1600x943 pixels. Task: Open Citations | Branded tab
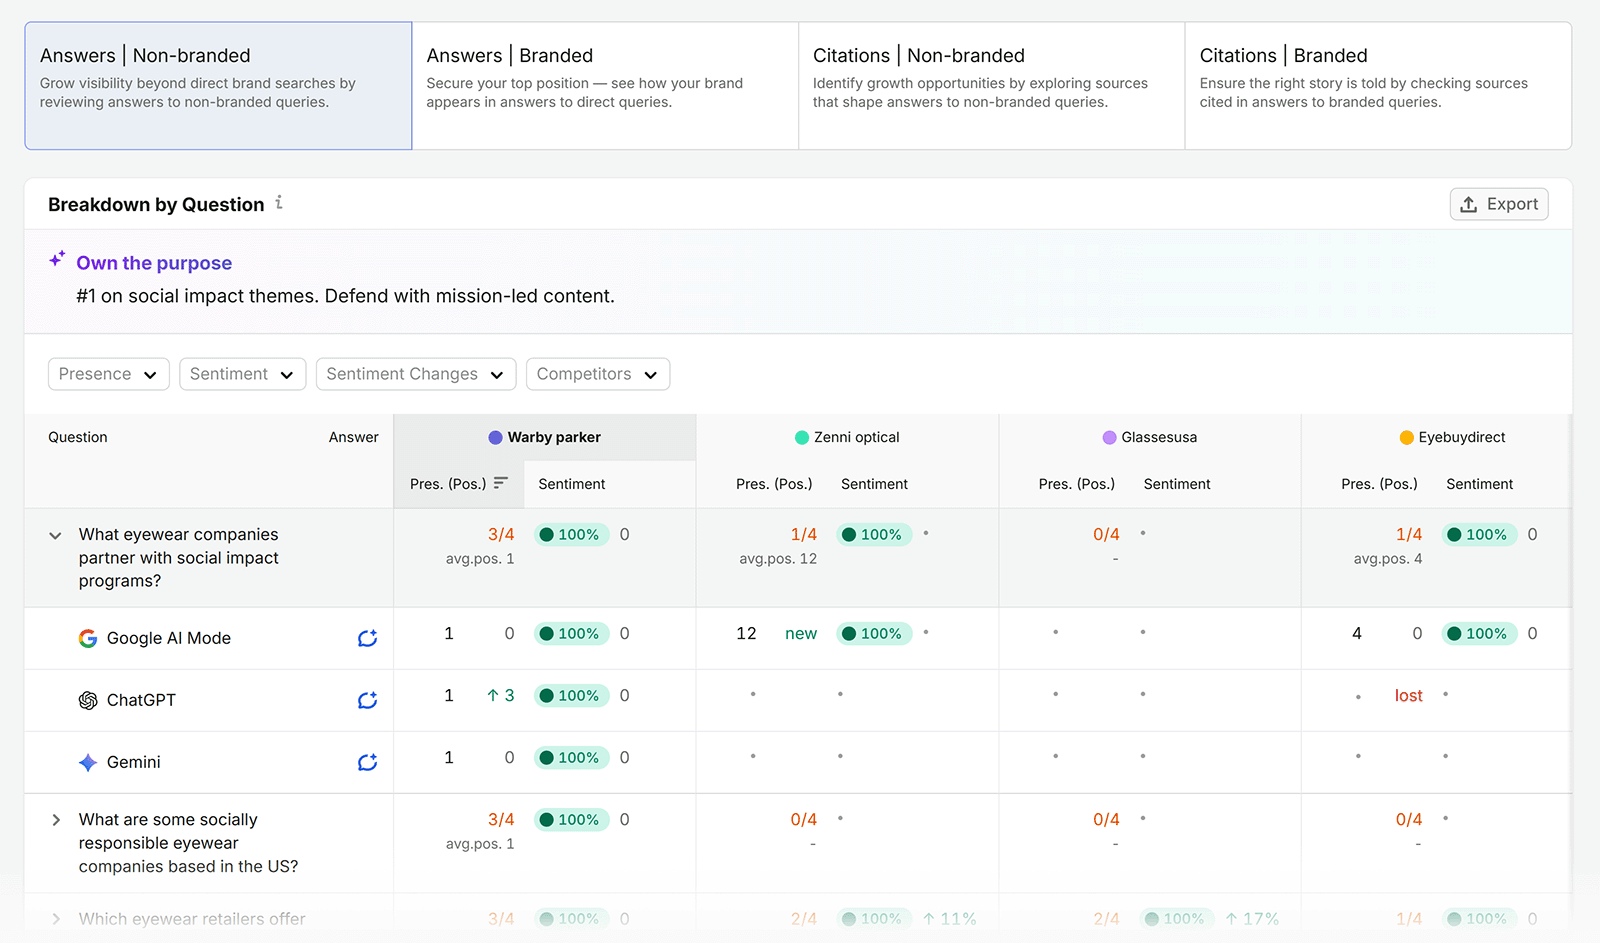pos(1378,86)
